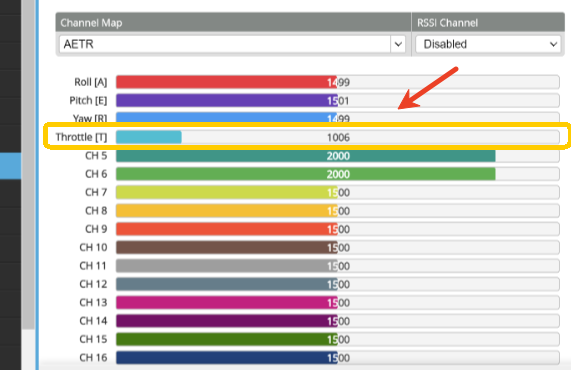Click the Pitch [E] purple channel bar

point(338,101)
